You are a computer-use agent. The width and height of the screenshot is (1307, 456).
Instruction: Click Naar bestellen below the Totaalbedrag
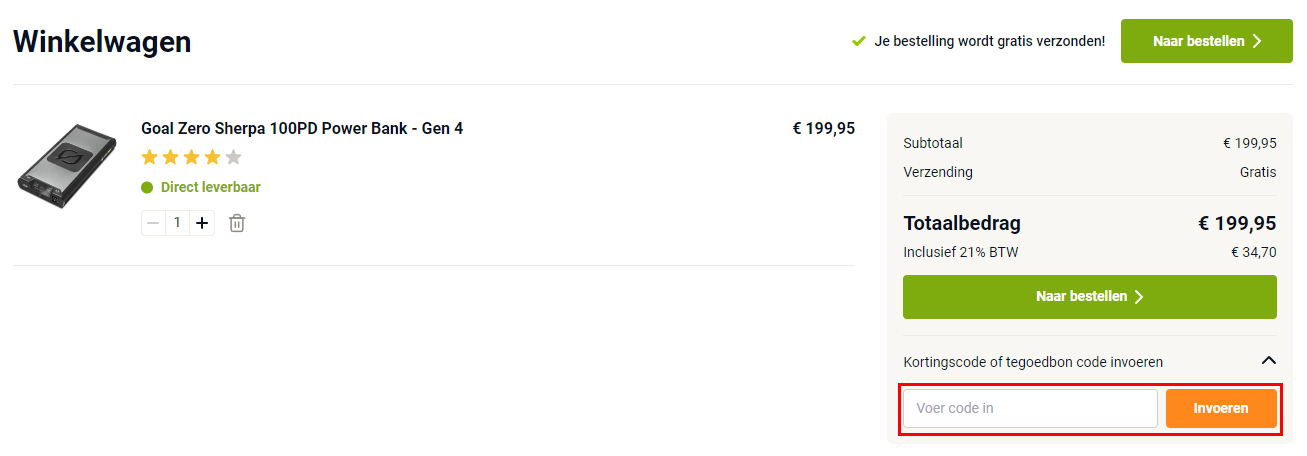coord(1090,297)
